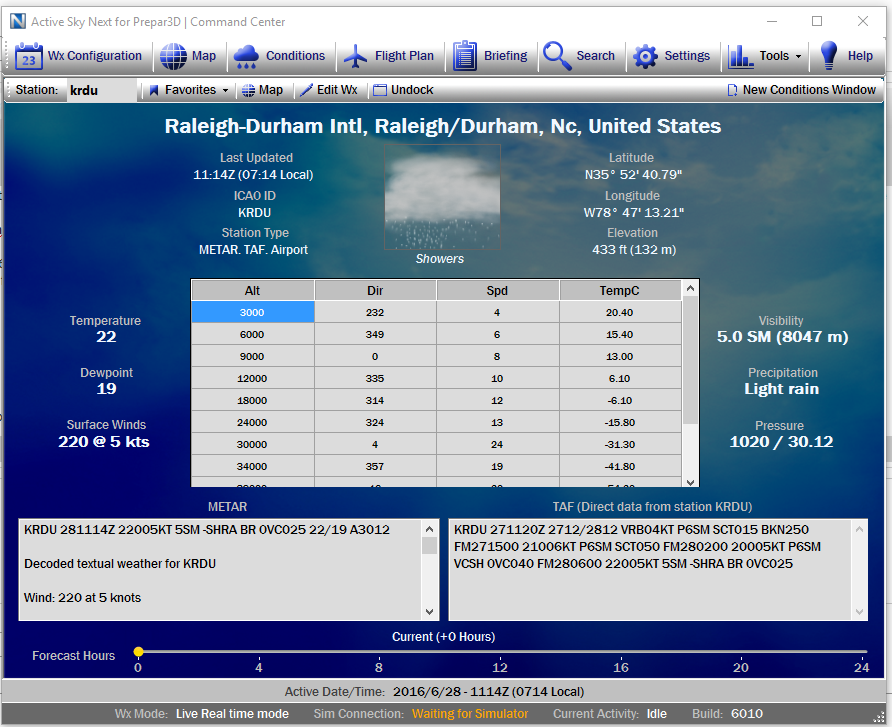Click the METAR raw text line
This screenshot has width=892, height=727.
(207, 530)
